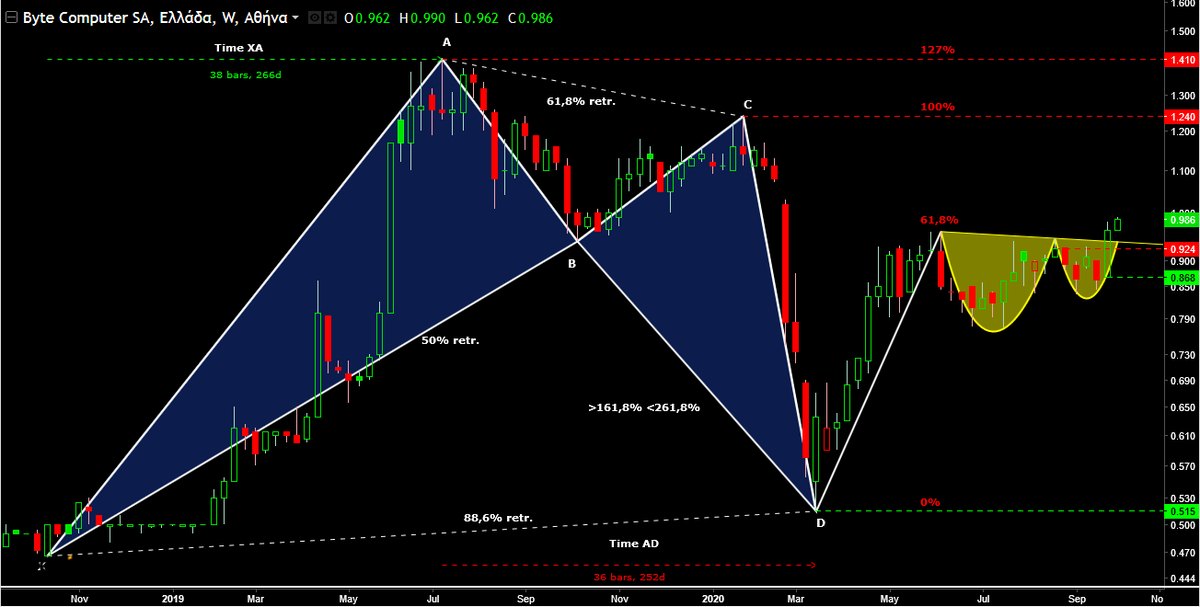The image size is (1200, 607).
Task: Click the 1.600 price scale value
Action: (x=1184, y=4)
